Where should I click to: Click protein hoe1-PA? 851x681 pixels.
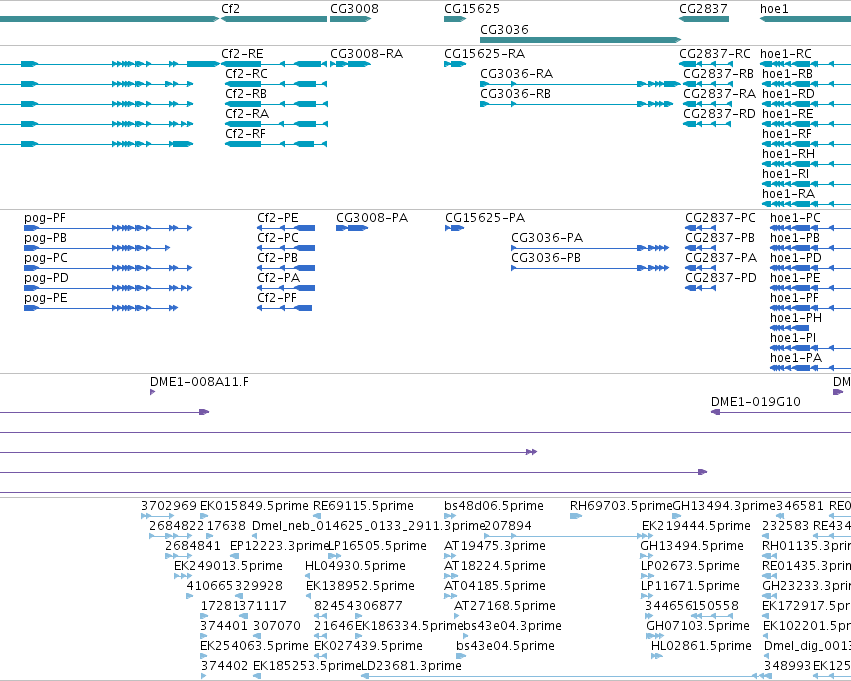point(796,358)
